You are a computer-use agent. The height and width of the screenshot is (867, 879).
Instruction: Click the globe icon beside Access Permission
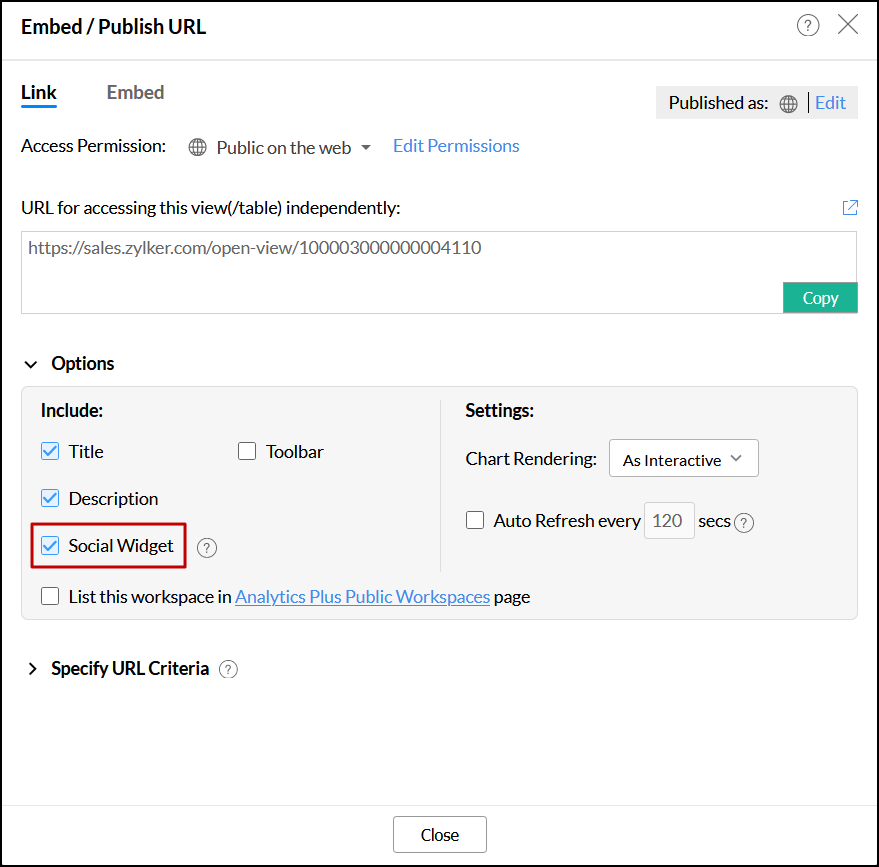[198, 148]
